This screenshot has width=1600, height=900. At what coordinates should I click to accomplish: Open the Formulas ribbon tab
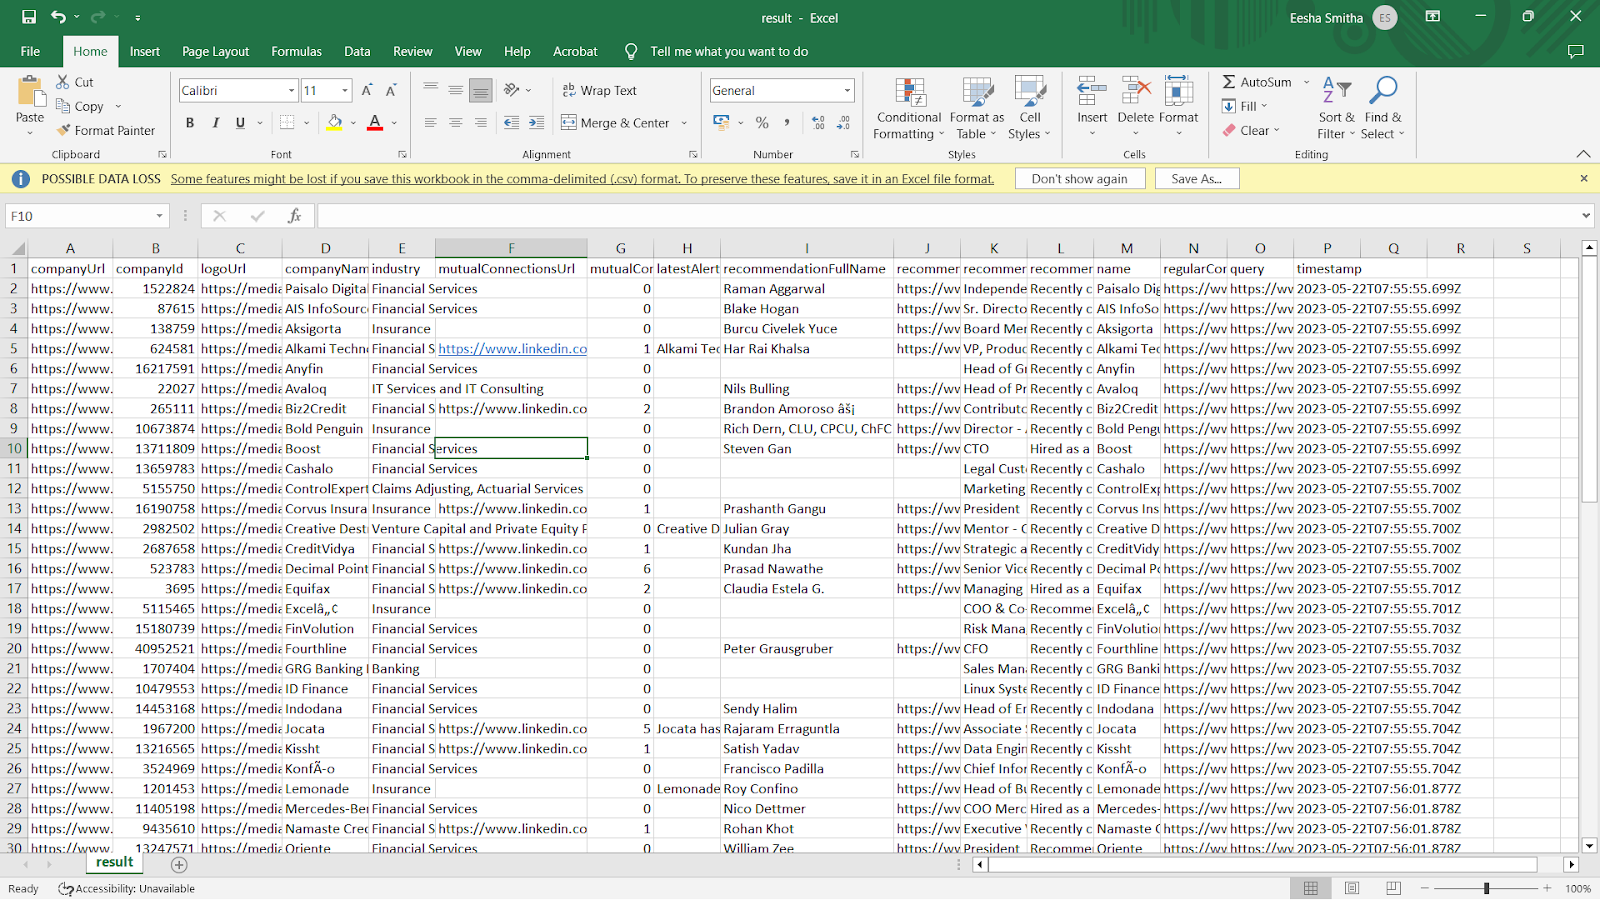point(296,51)
